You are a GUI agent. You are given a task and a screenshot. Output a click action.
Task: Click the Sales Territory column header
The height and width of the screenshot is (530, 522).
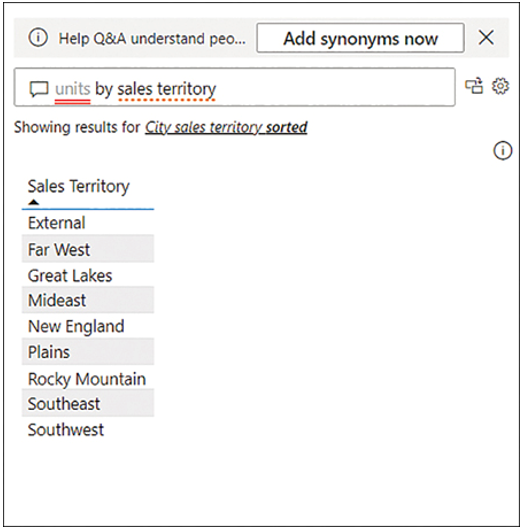point(78,186)
